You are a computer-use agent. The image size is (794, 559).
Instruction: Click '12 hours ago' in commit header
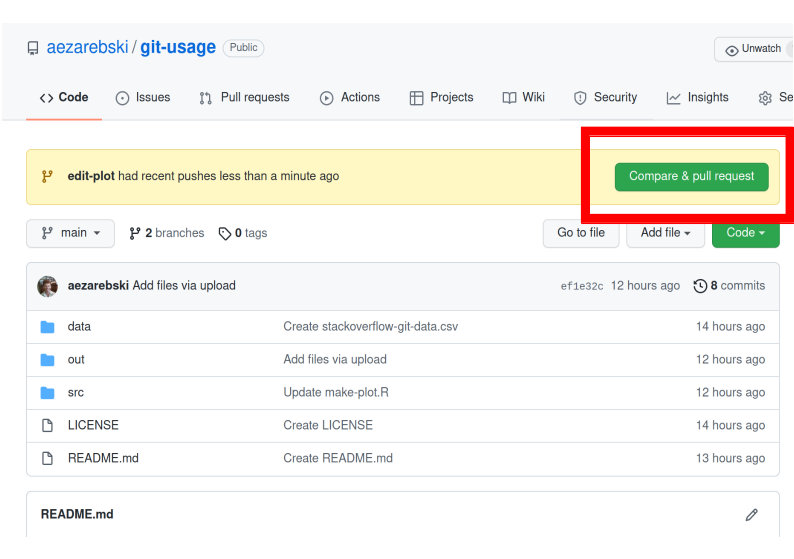click(x=645, y=286)
